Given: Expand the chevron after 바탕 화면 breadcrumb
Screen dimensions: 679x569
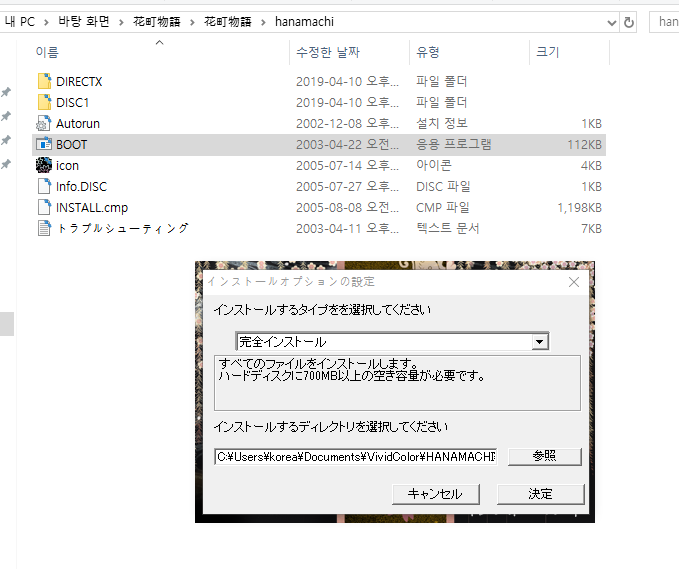Looking at the screenshot, I should (x=121, y=22).
